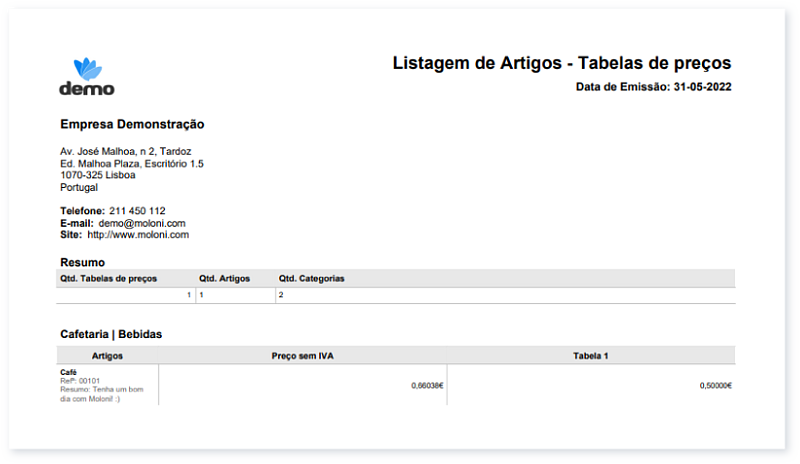This screenshot has height=464, width=800.
Task: Click the Listagem de Artigos report title
Action: pos(561,63)
